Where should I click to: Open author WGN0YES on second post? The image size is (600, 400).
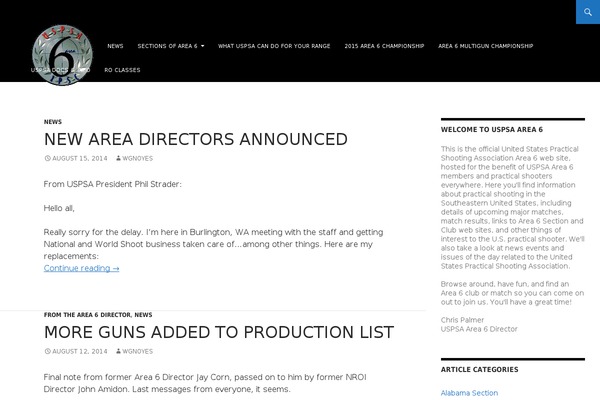[x=138, y=351]
